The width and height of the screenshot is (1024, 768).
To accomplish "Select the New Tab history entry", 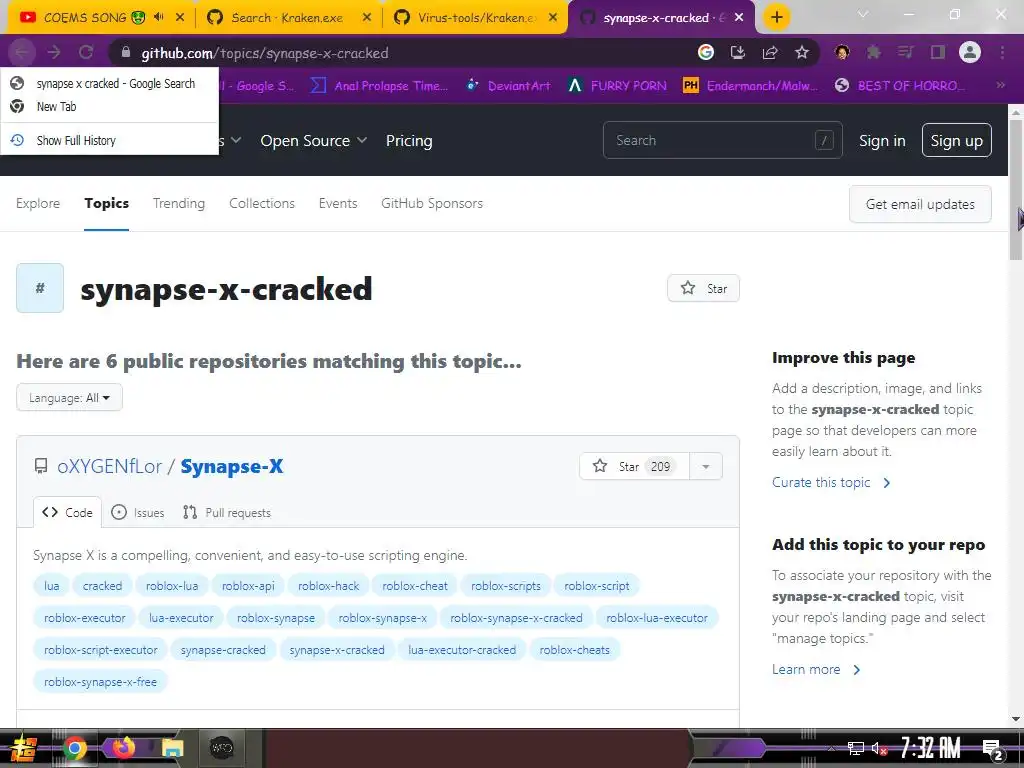I will [110, 106].
